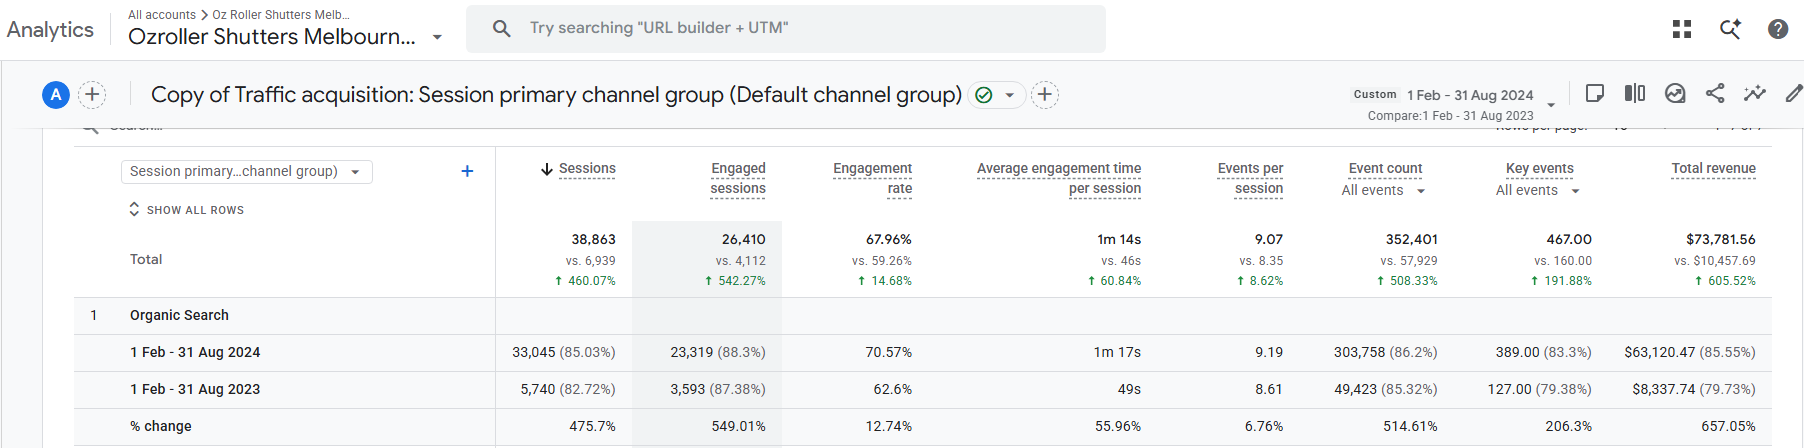Sort by the Engagement rate column header
The width and height of the screenshot is (1804, 448).
point(873,178)
